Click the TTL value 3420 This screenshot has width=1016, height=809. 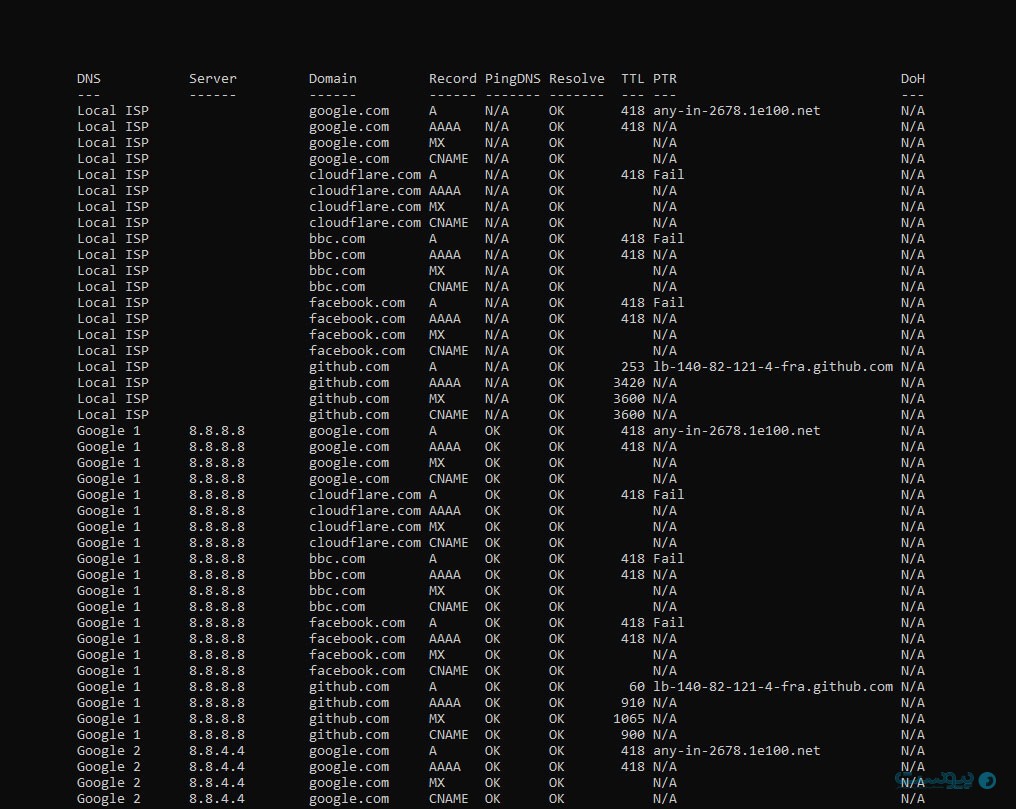(x=628, y=383)
